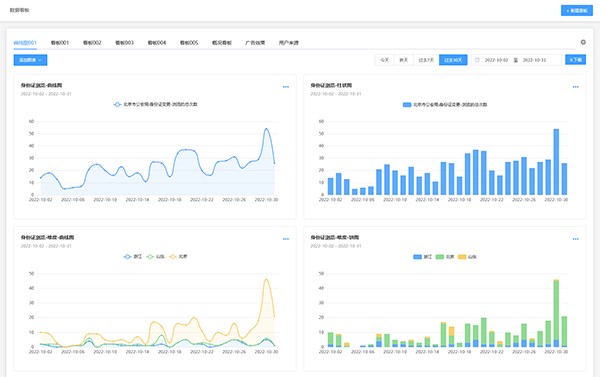Toggle 浙江 series in bottom-left line chart legend
The height and width of the screenshot is (377, 600).
click(132, 256)
